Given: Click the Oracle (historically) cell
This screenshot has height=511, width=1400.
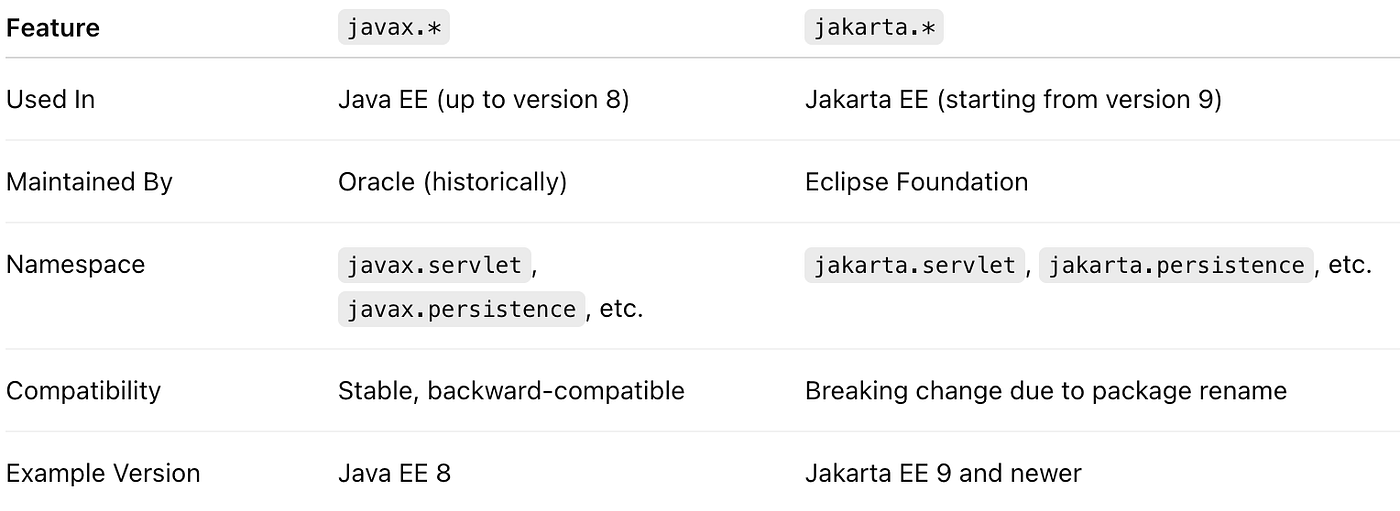Looking at the screenshot, I should (x=452, y=182).
